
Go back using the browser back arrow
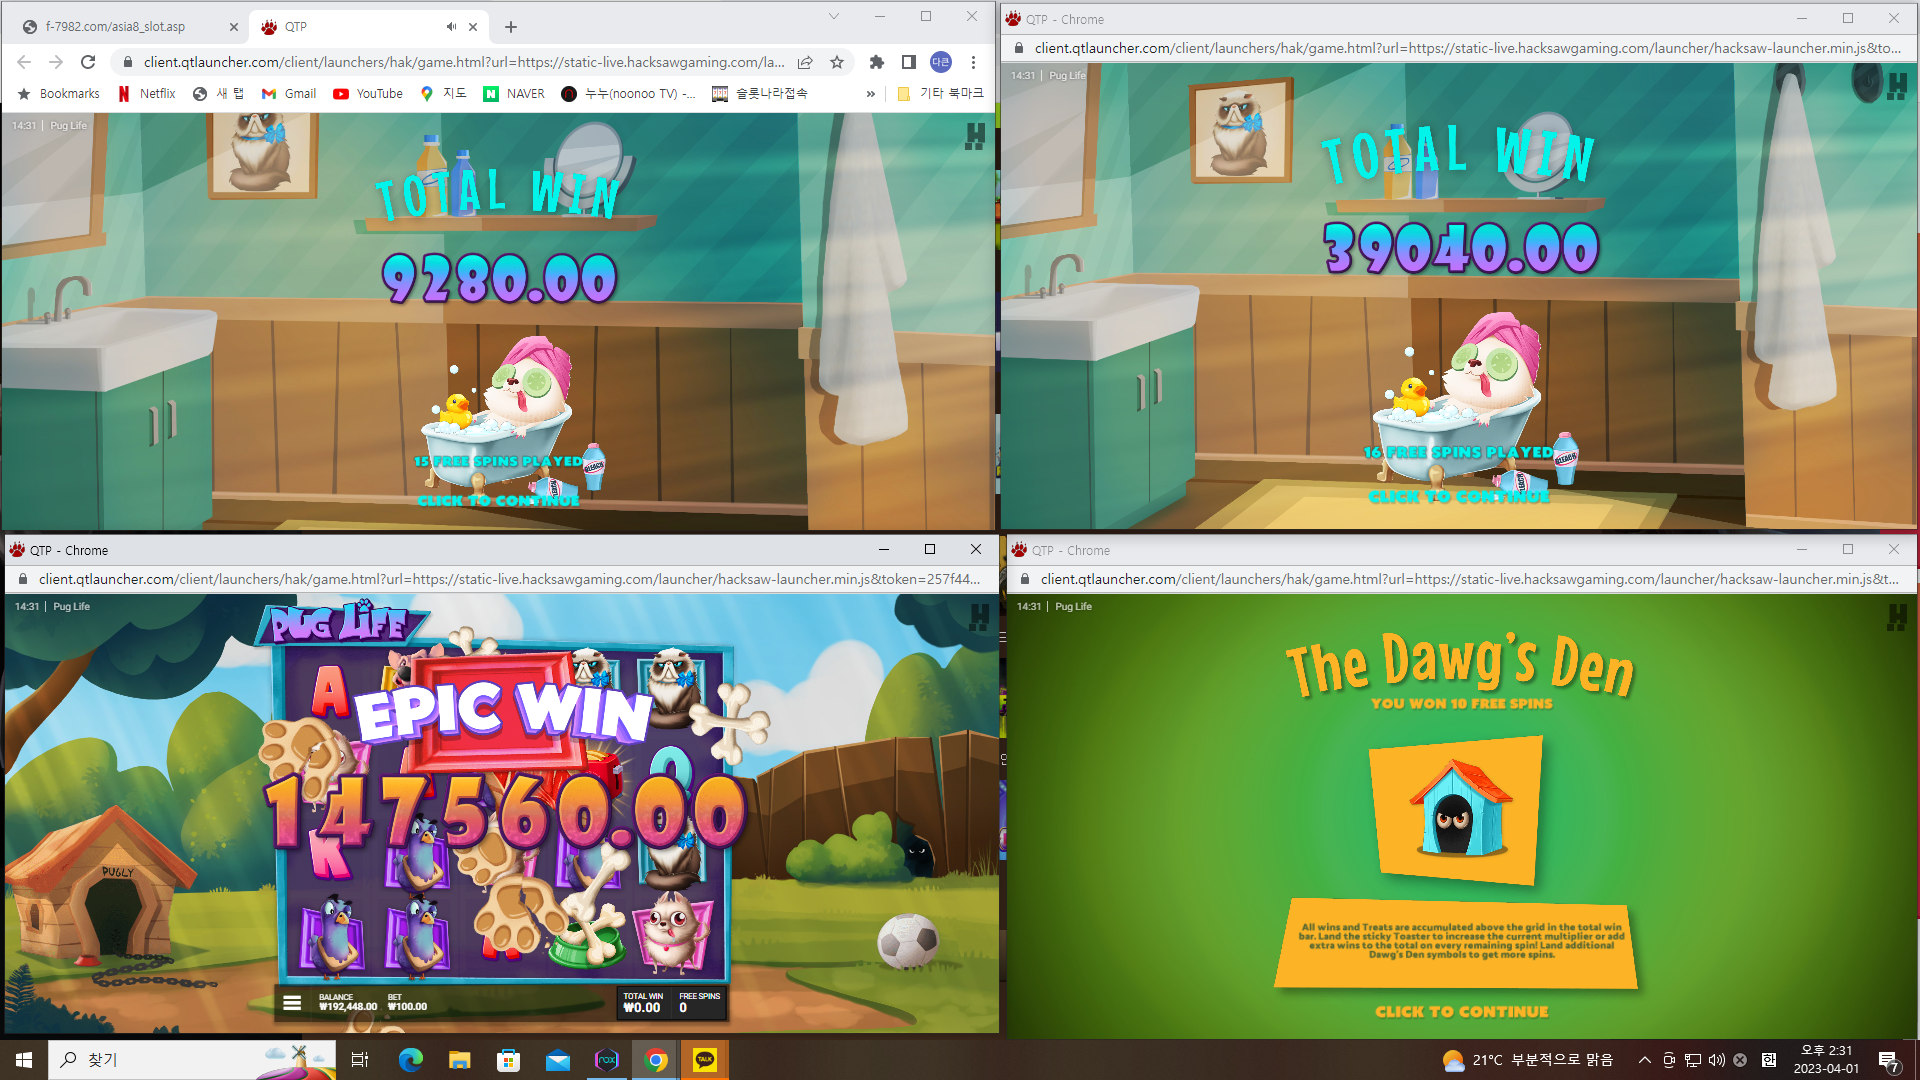coord(24,62)
